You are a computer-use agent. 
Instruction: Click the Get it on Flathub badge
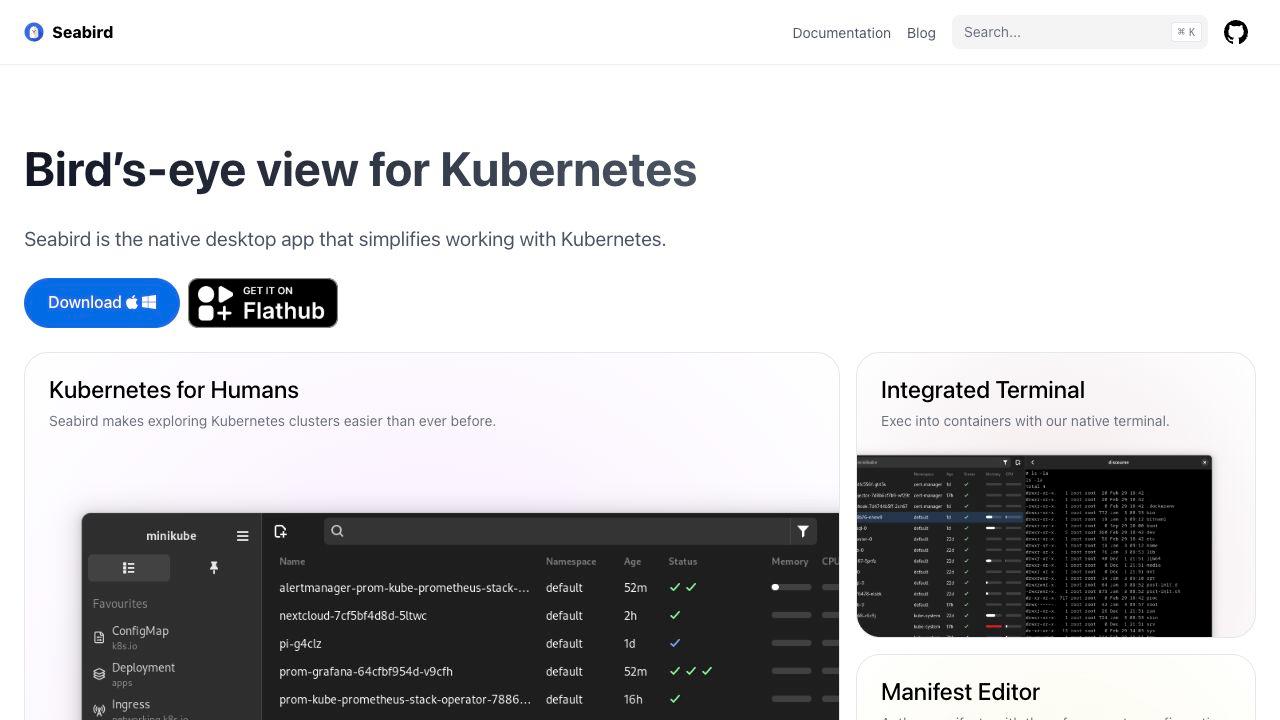click(x=263, y=303)
